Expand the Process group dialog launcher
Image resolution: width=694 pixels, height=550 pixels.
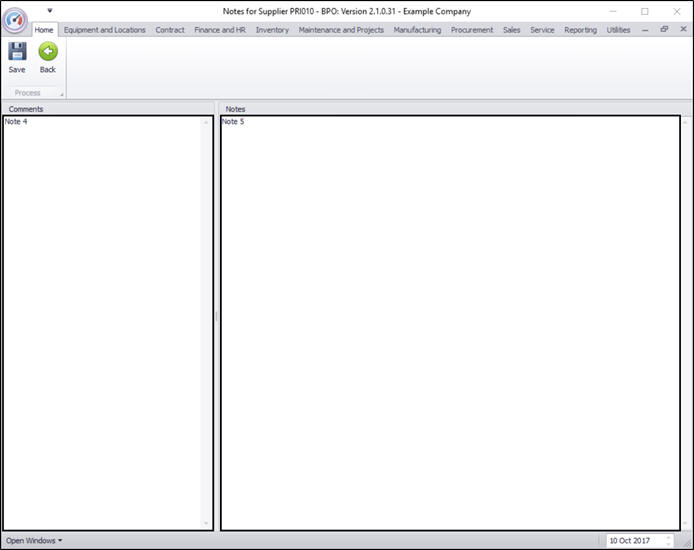click(x=62, y=94)
